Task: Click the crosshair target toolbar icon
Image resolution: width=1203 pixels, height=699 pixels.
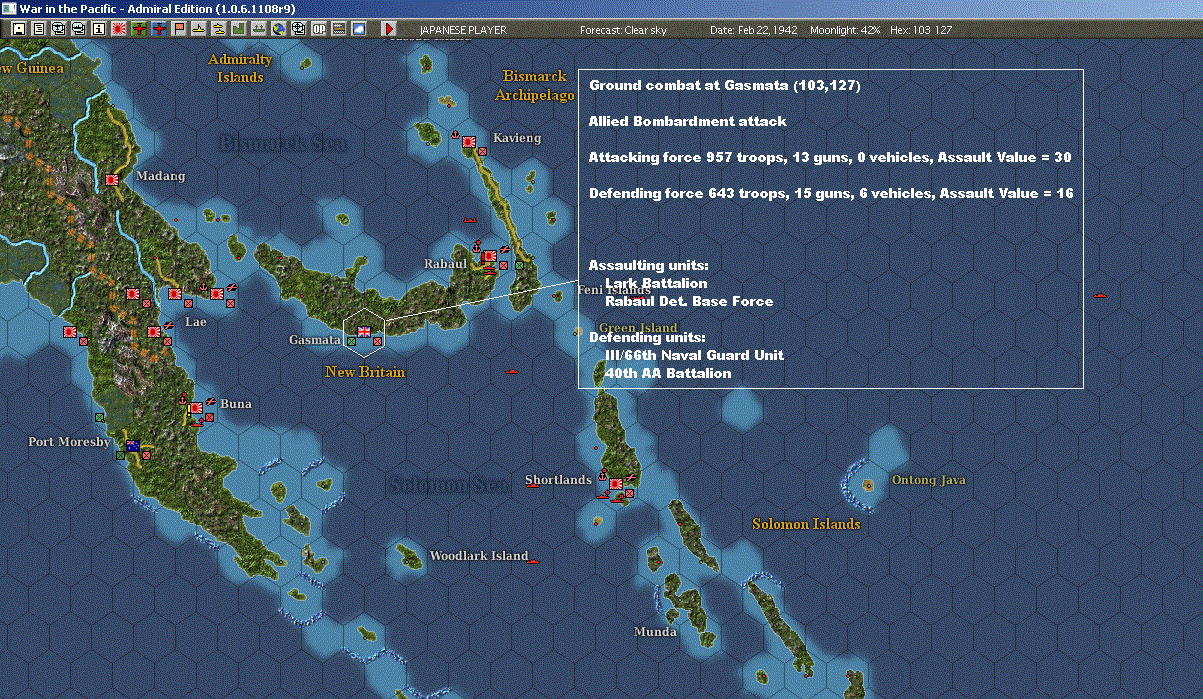Action: point(298,29)
